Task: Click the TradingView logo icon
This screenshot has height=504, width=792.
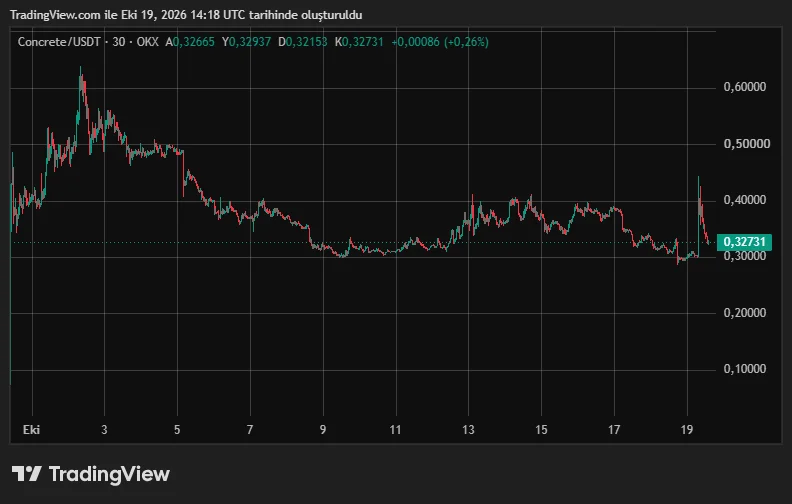Action: [x=26, y=474]
